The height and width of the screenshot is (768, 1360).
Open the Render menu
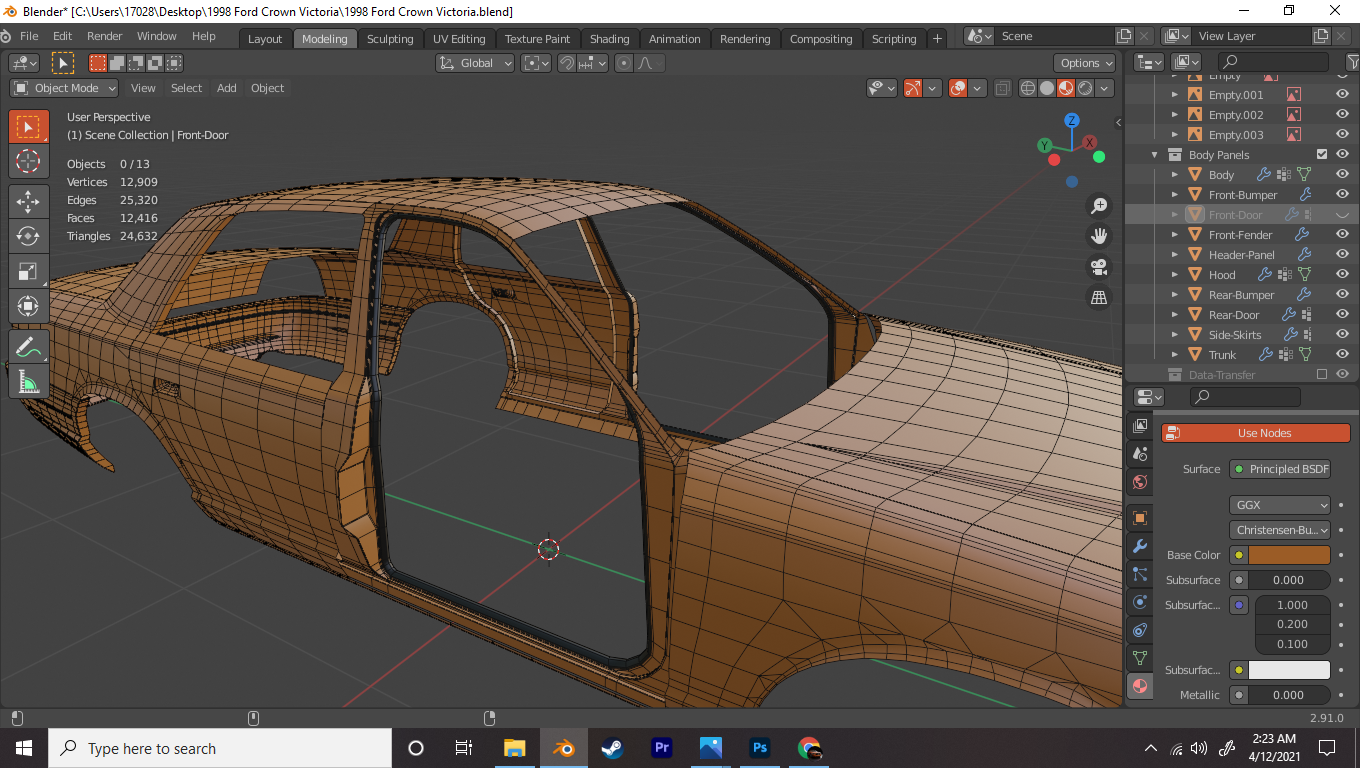click(105, 36)
